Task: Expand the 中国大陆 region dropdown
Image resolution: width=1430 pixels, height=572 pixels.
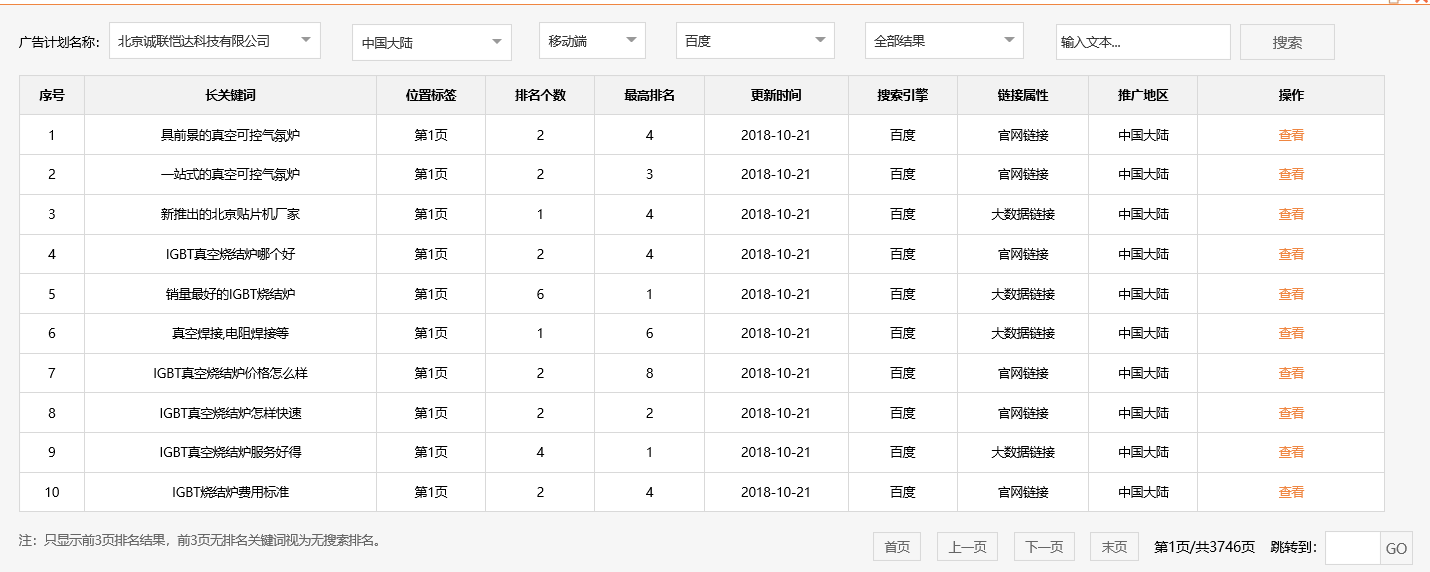Action: 432,43
